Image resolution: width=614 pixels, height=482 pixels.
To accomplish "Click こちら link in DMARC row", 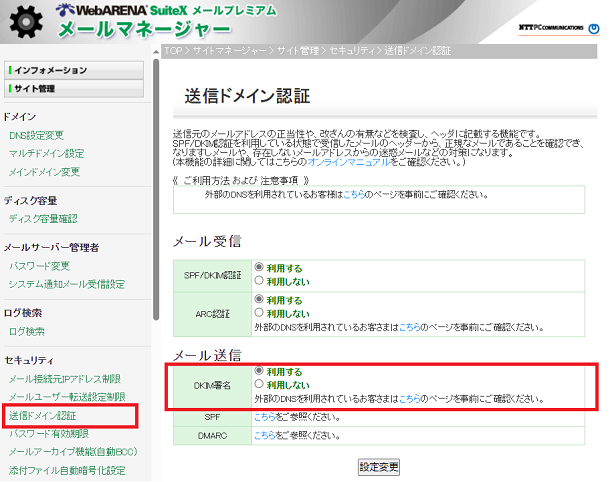I will coord(265,435).
